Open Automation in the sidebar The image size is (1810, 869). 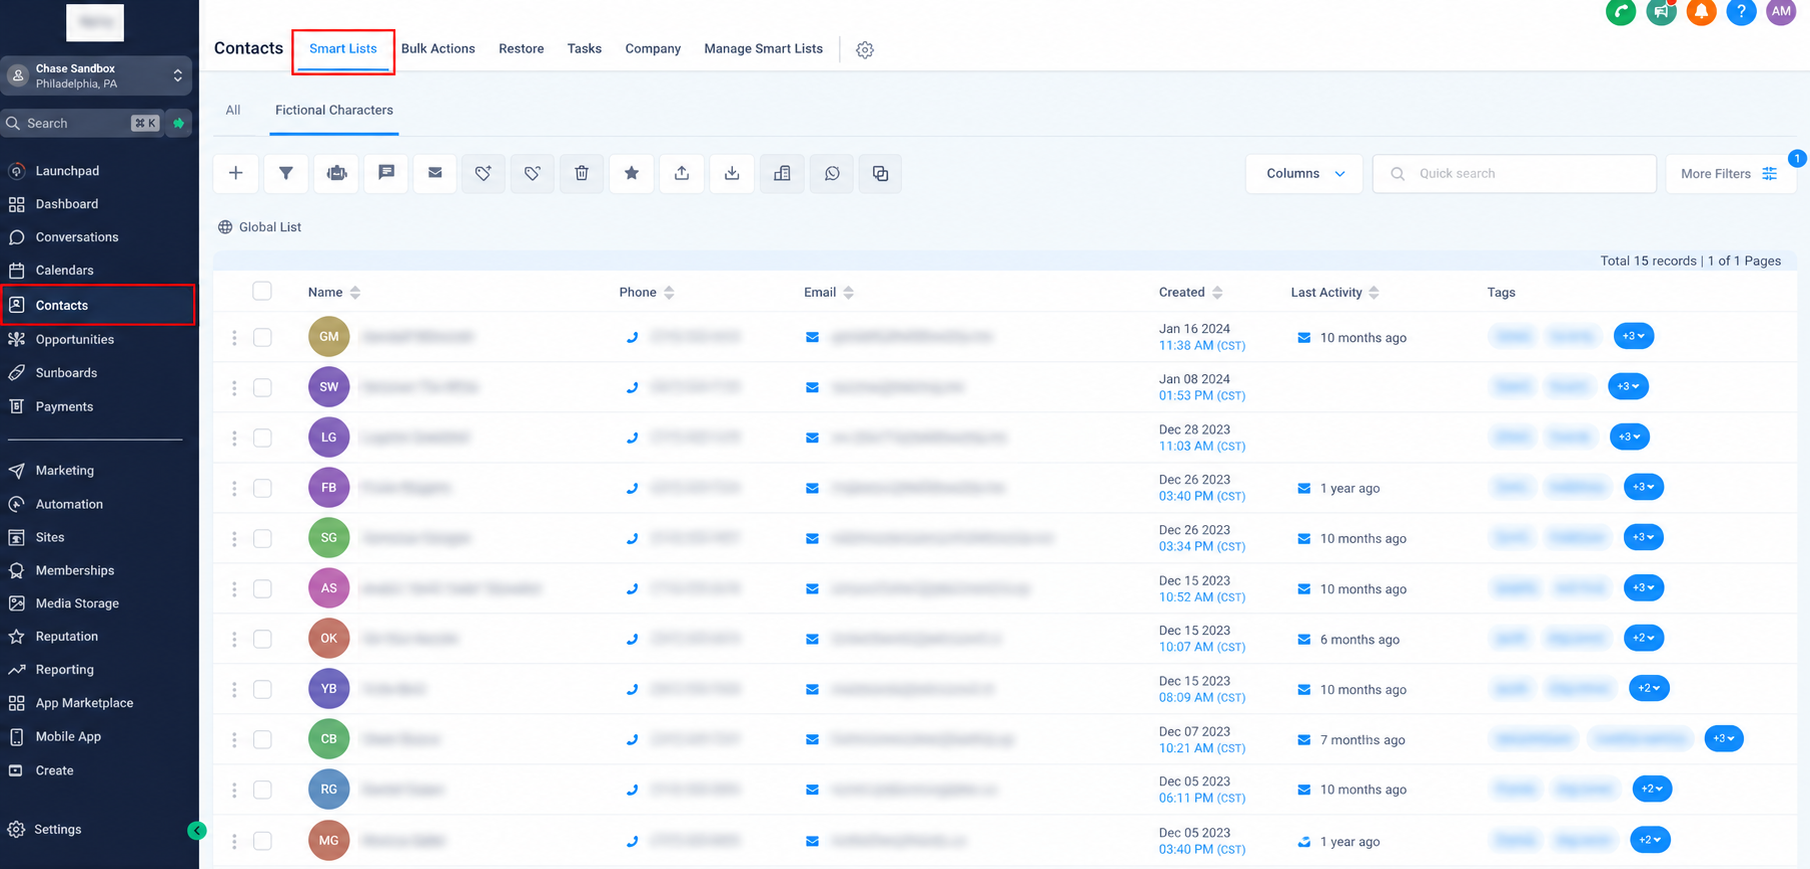pos(69,504)
